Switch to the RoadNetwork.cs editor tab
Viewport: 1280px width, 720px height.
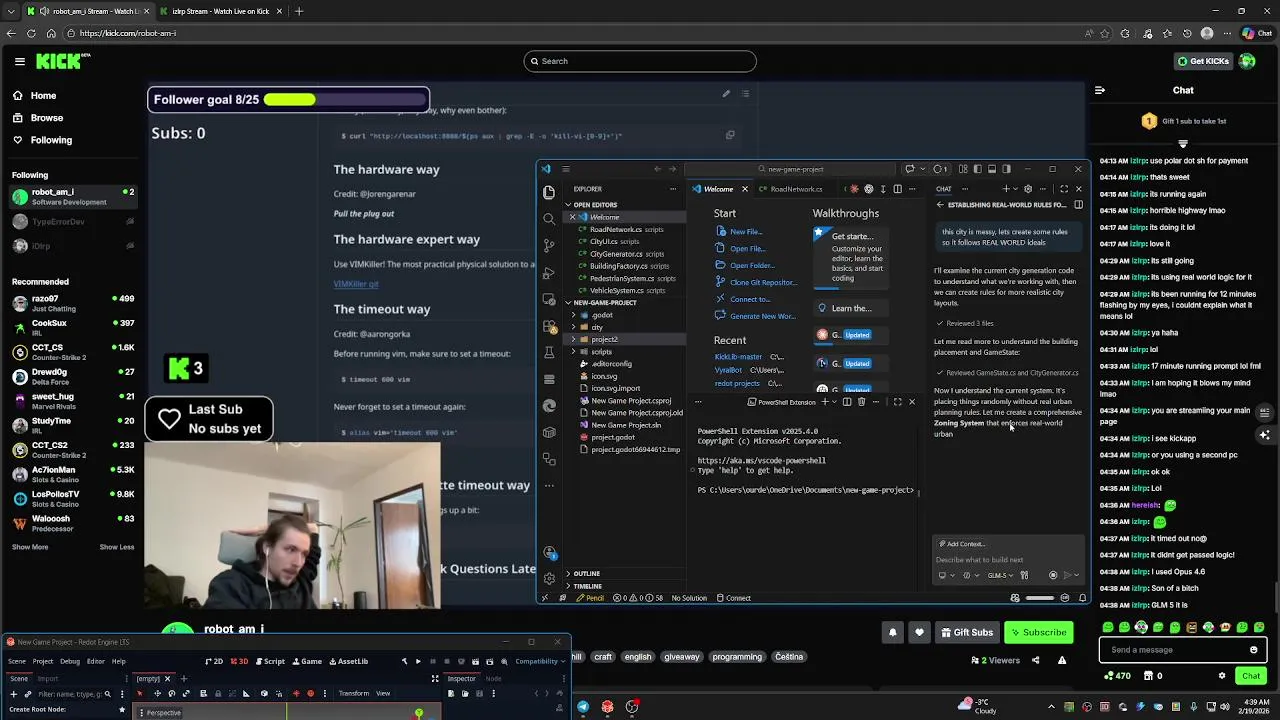796,189
